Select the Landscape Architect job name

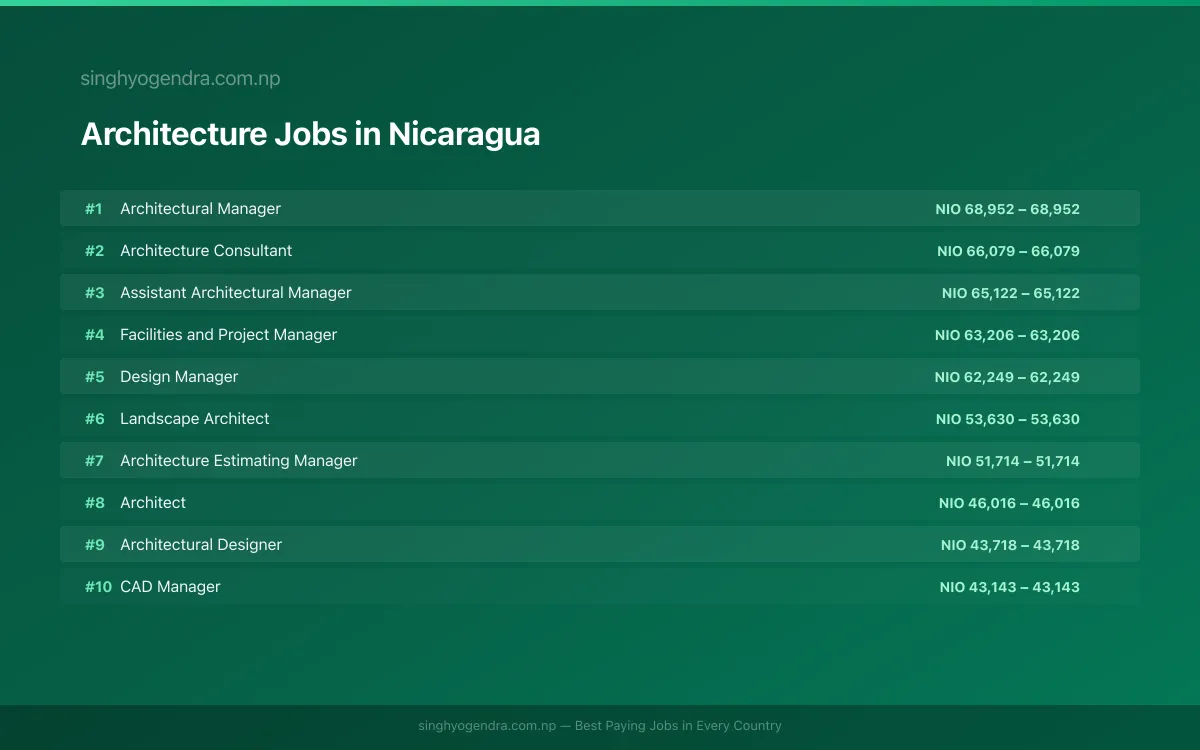pyautogui.click(x=195, y=419)
